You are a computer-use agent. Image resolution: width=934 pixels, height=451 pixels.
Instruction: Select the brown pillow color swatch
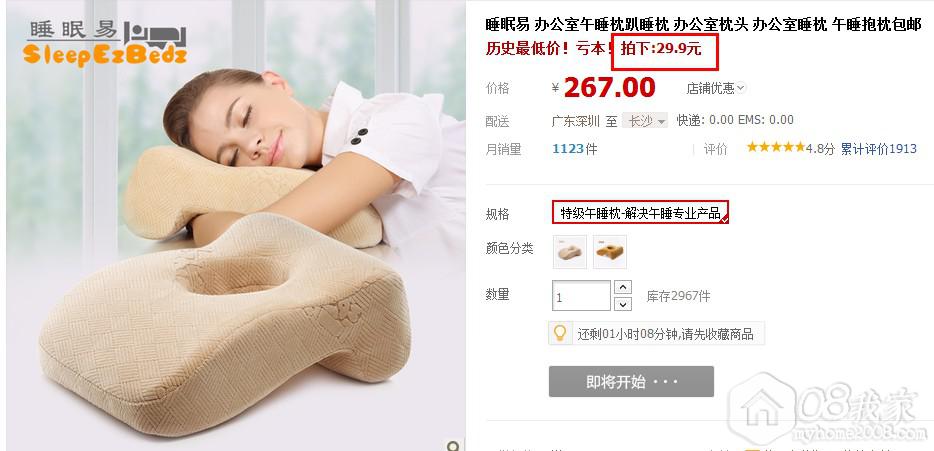[610, 251]
